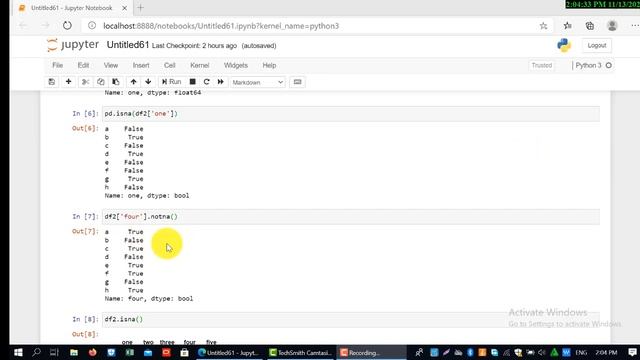Switch to Recording taskbar window
Viewport: 640px width, 360px height.
click(371, 352)
